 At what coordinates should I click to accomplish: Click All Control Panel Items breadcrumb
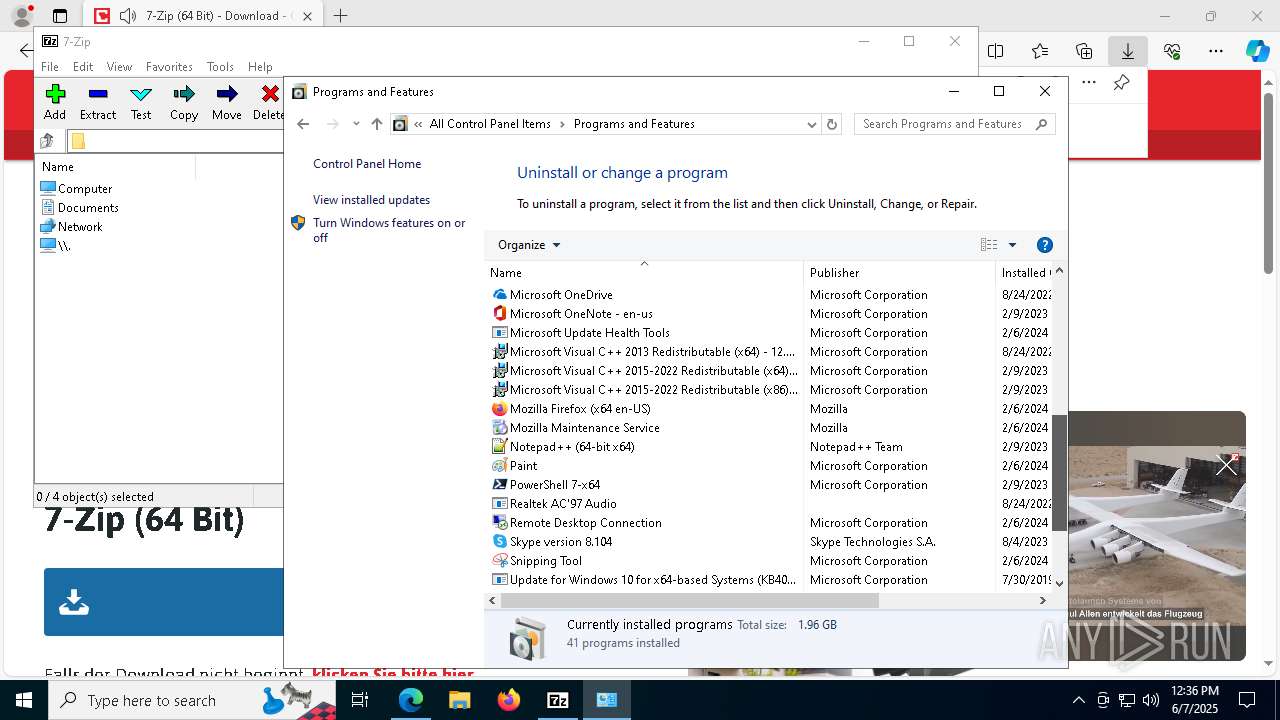tap(490, 124)
